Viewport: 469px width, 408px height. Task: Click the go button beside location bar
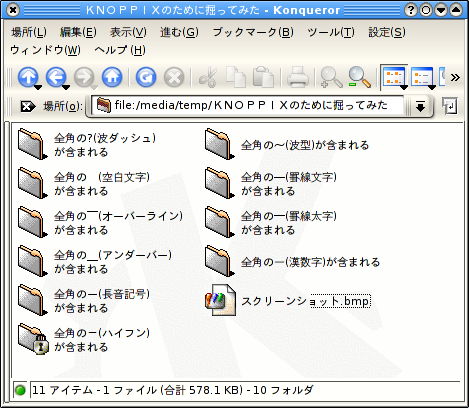coord(450,106)
